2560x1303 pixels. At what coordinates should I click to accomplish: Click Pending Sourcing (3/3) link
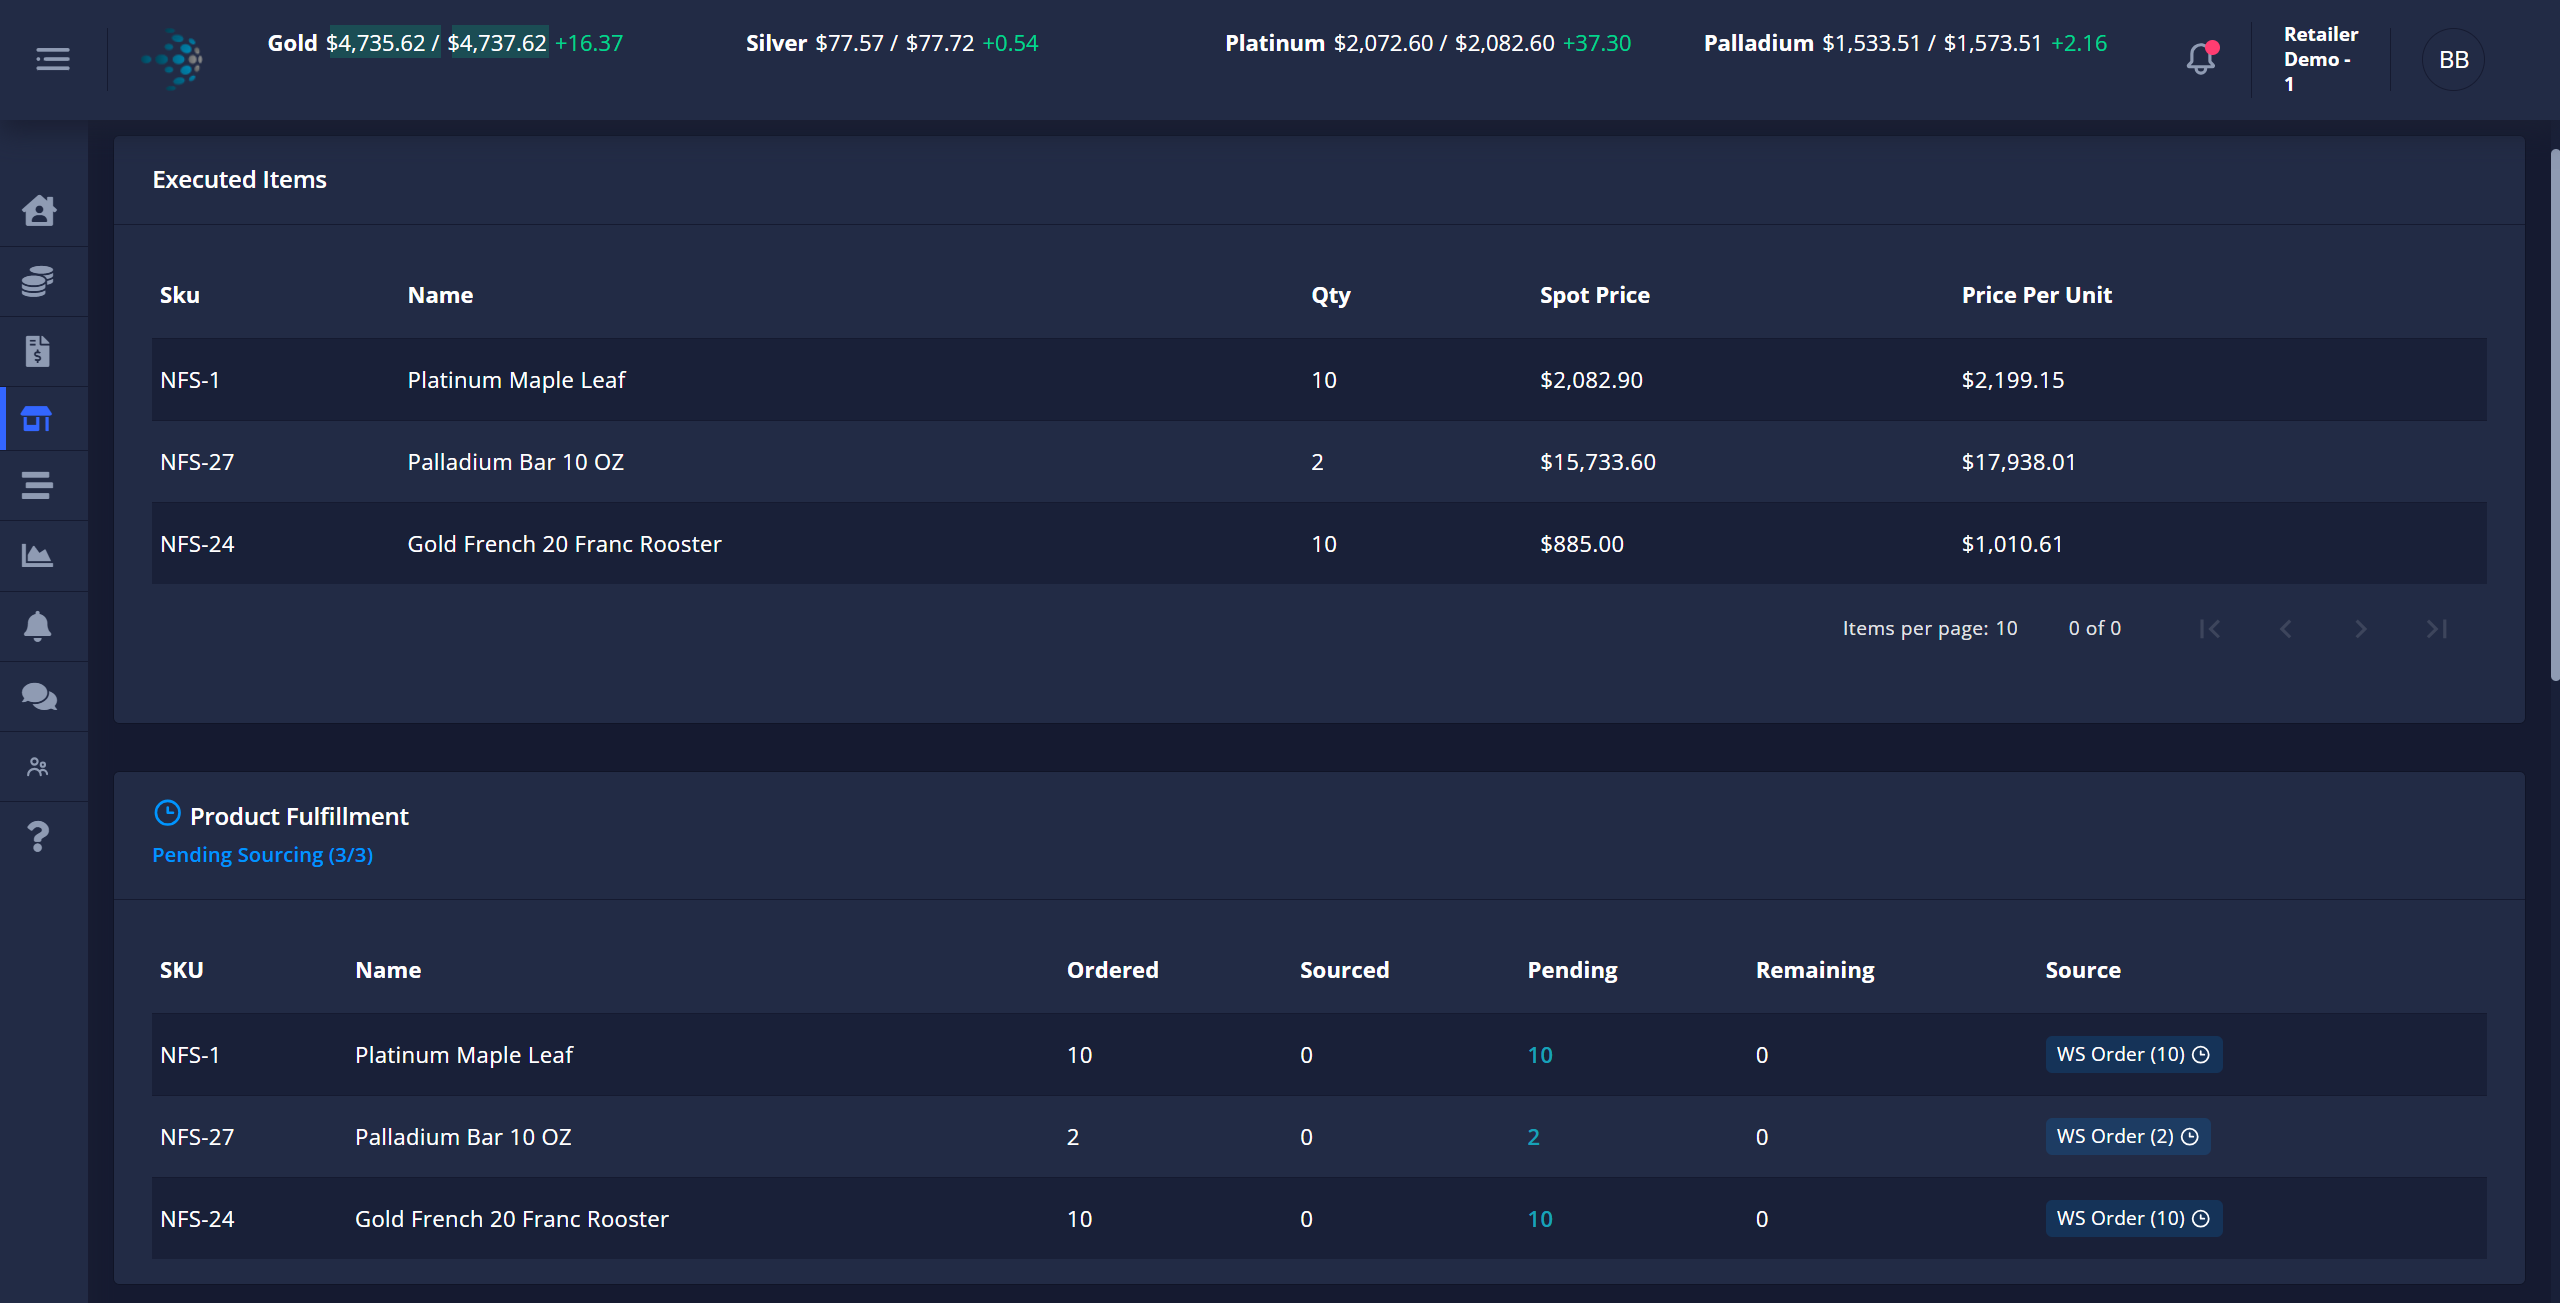(x=262, y=856)
